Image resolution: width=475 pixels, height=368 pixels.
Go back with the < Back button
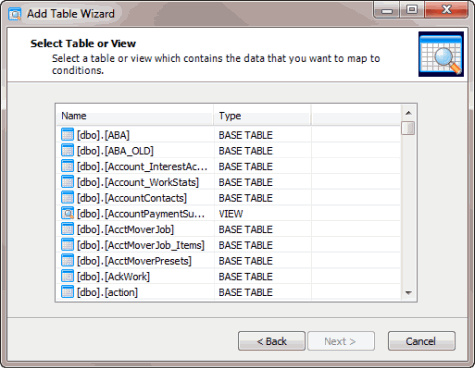click(272, 341)
